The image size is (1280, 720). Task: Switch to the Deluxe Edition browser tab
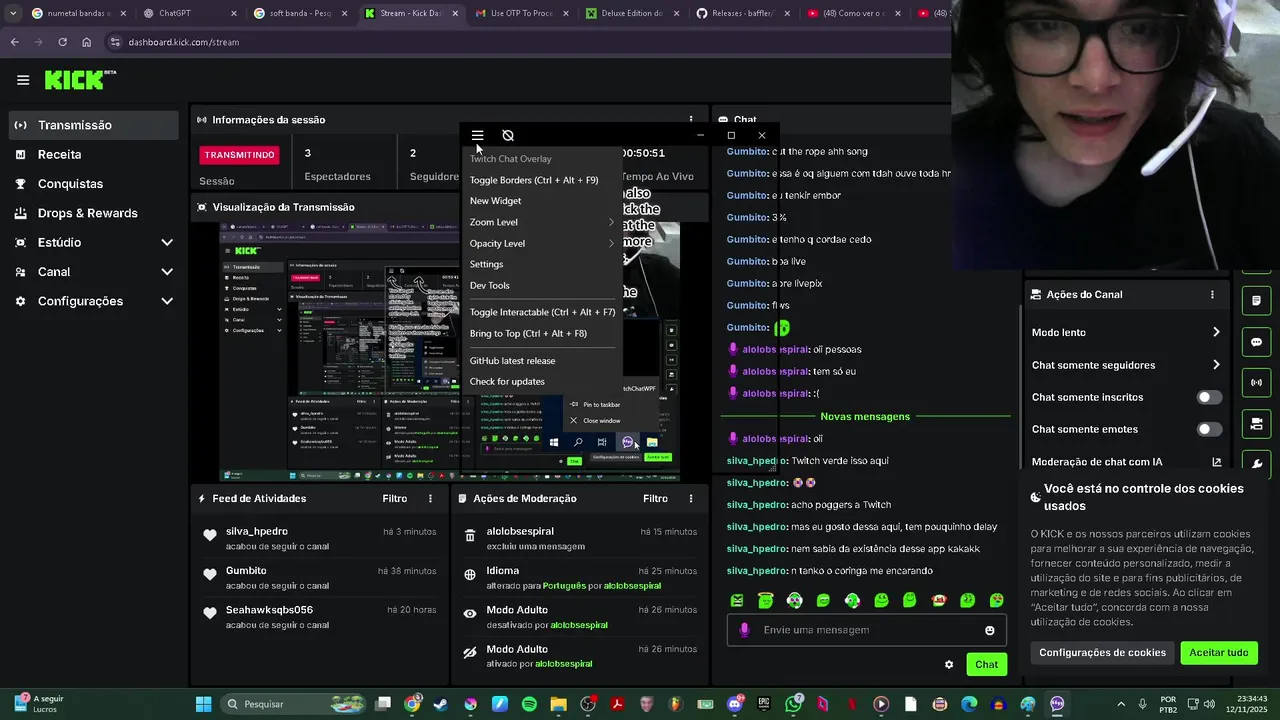[630, 13]
